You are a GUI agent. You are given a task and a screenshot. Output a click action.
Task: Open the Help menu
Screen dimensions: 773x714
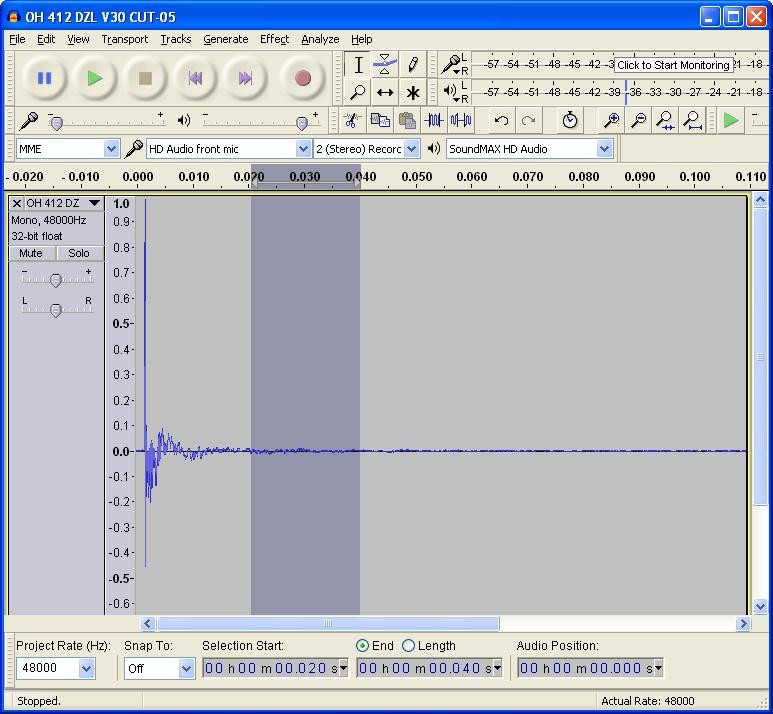click(x=362, y=39)
